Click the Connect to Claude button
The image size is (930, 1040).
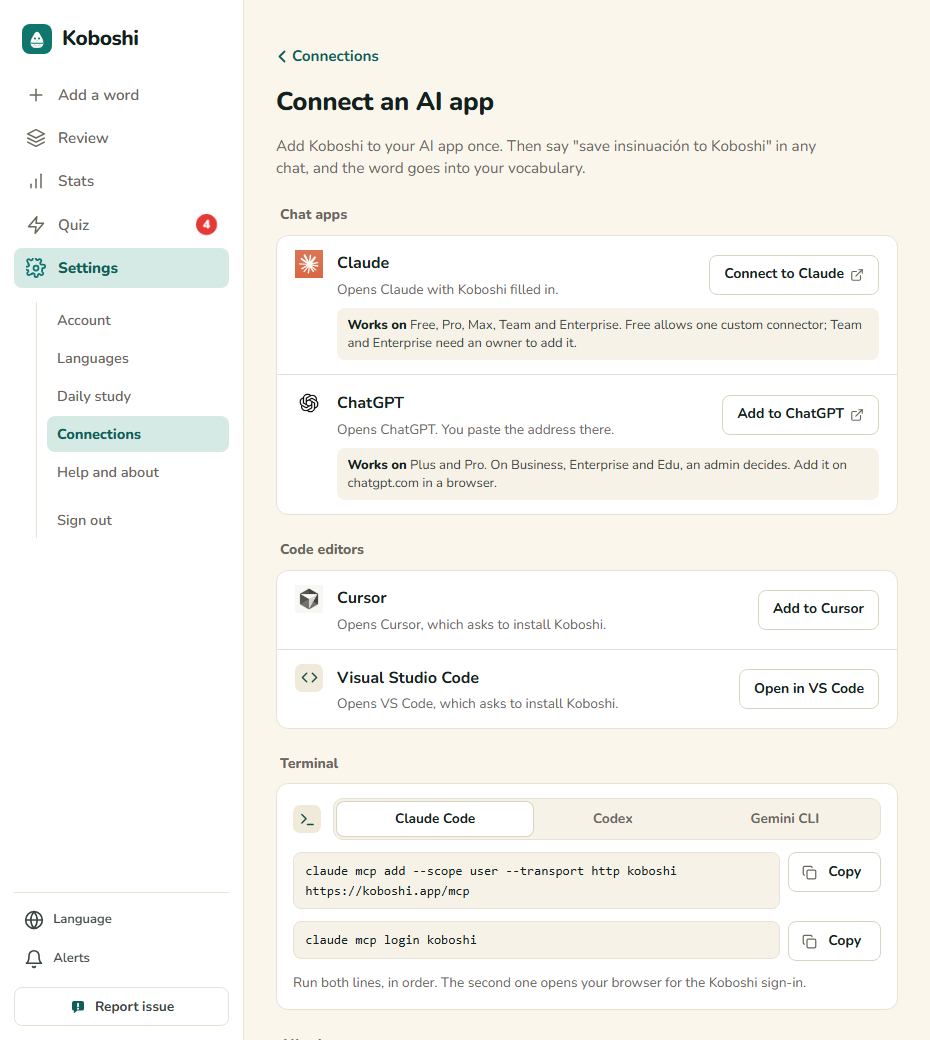coord(793,275)
